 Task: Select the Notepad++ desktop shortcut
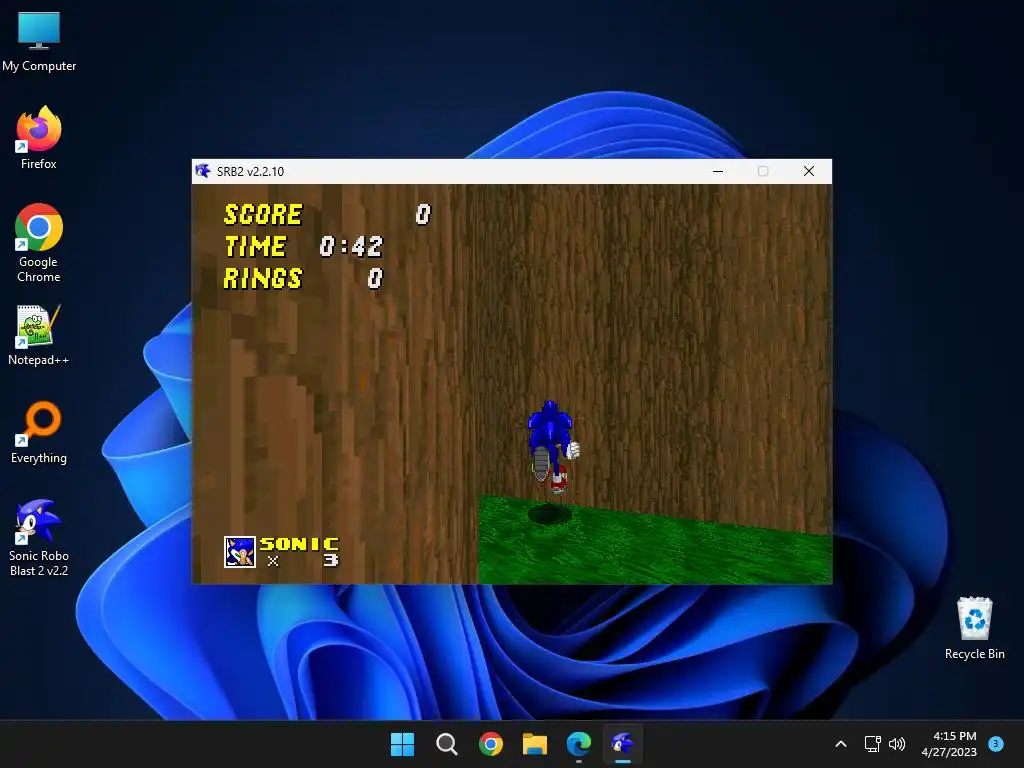[x=39, y=335]
